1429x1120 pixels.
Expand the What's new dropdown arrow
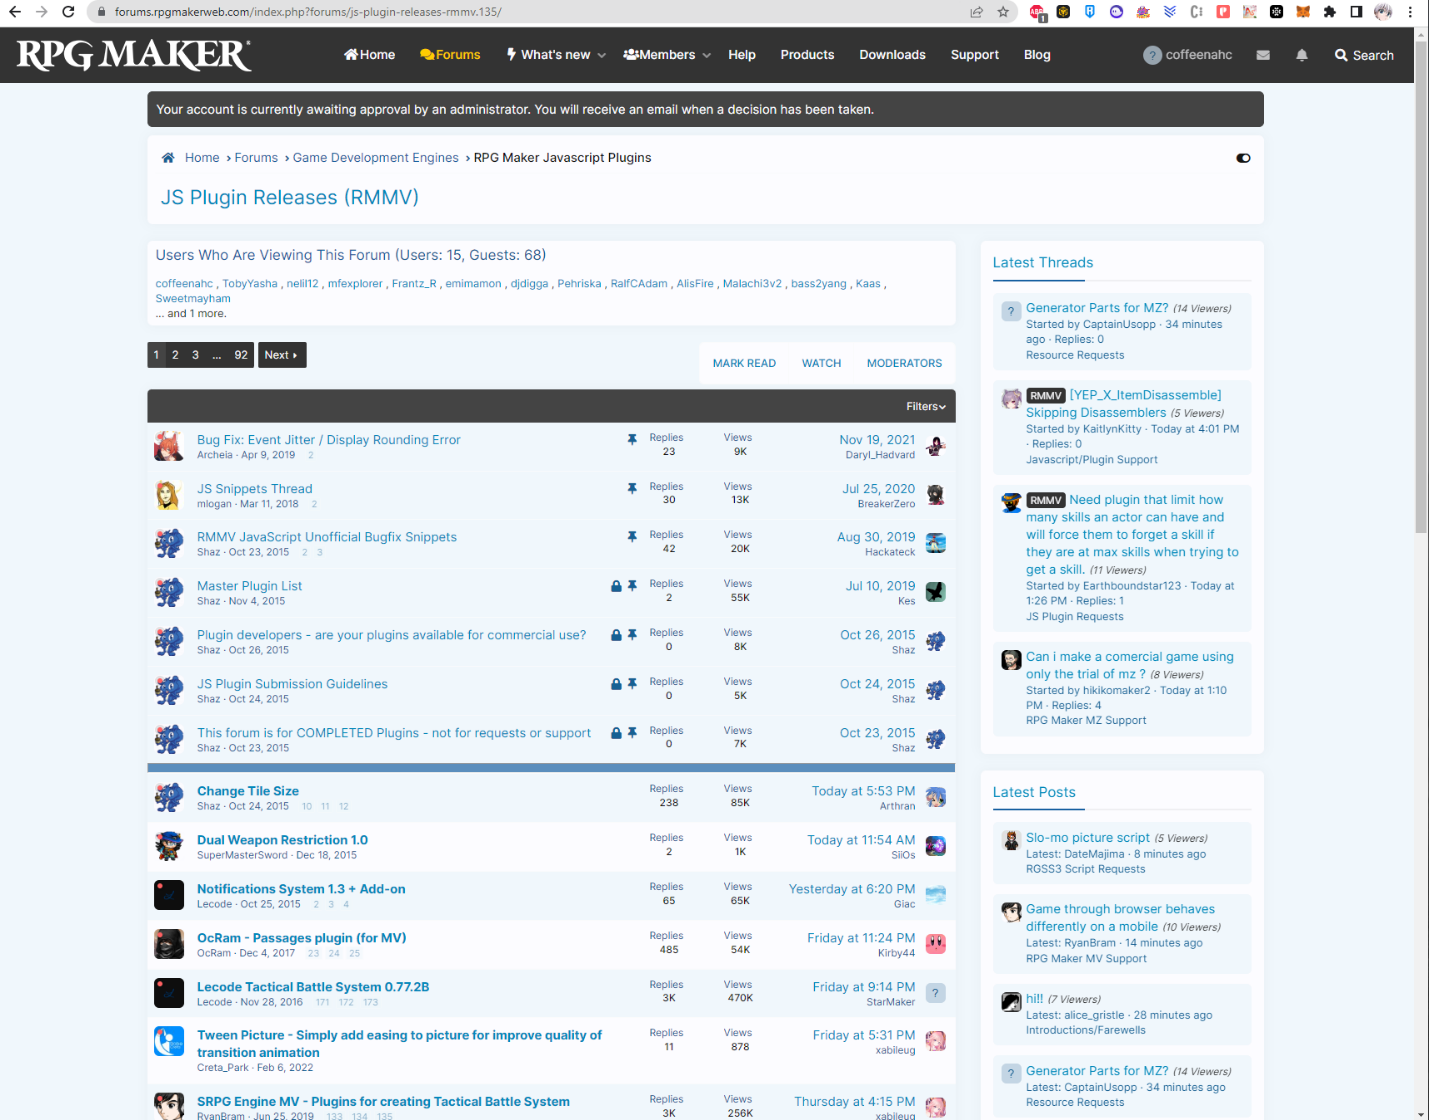pos(602,55)
